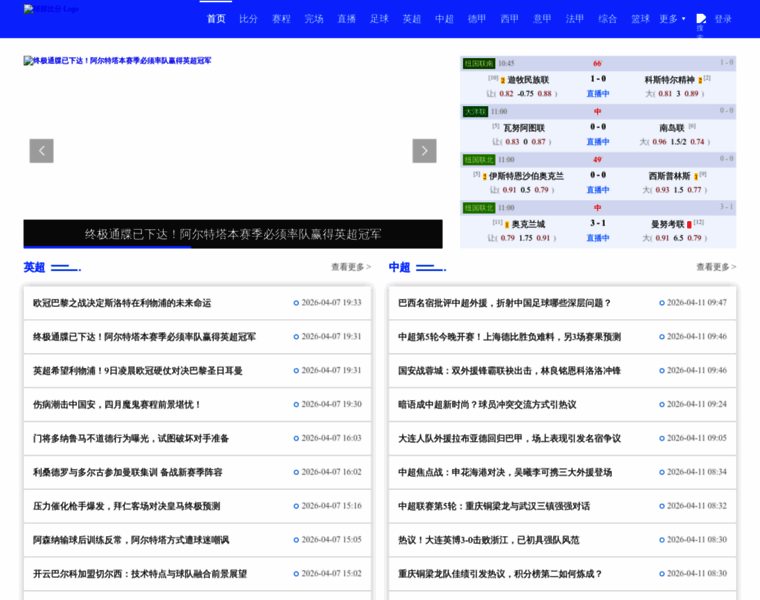Open 查看更多 for the 中超 section
This screenshot has width=760, height=600.
(716, 267)
